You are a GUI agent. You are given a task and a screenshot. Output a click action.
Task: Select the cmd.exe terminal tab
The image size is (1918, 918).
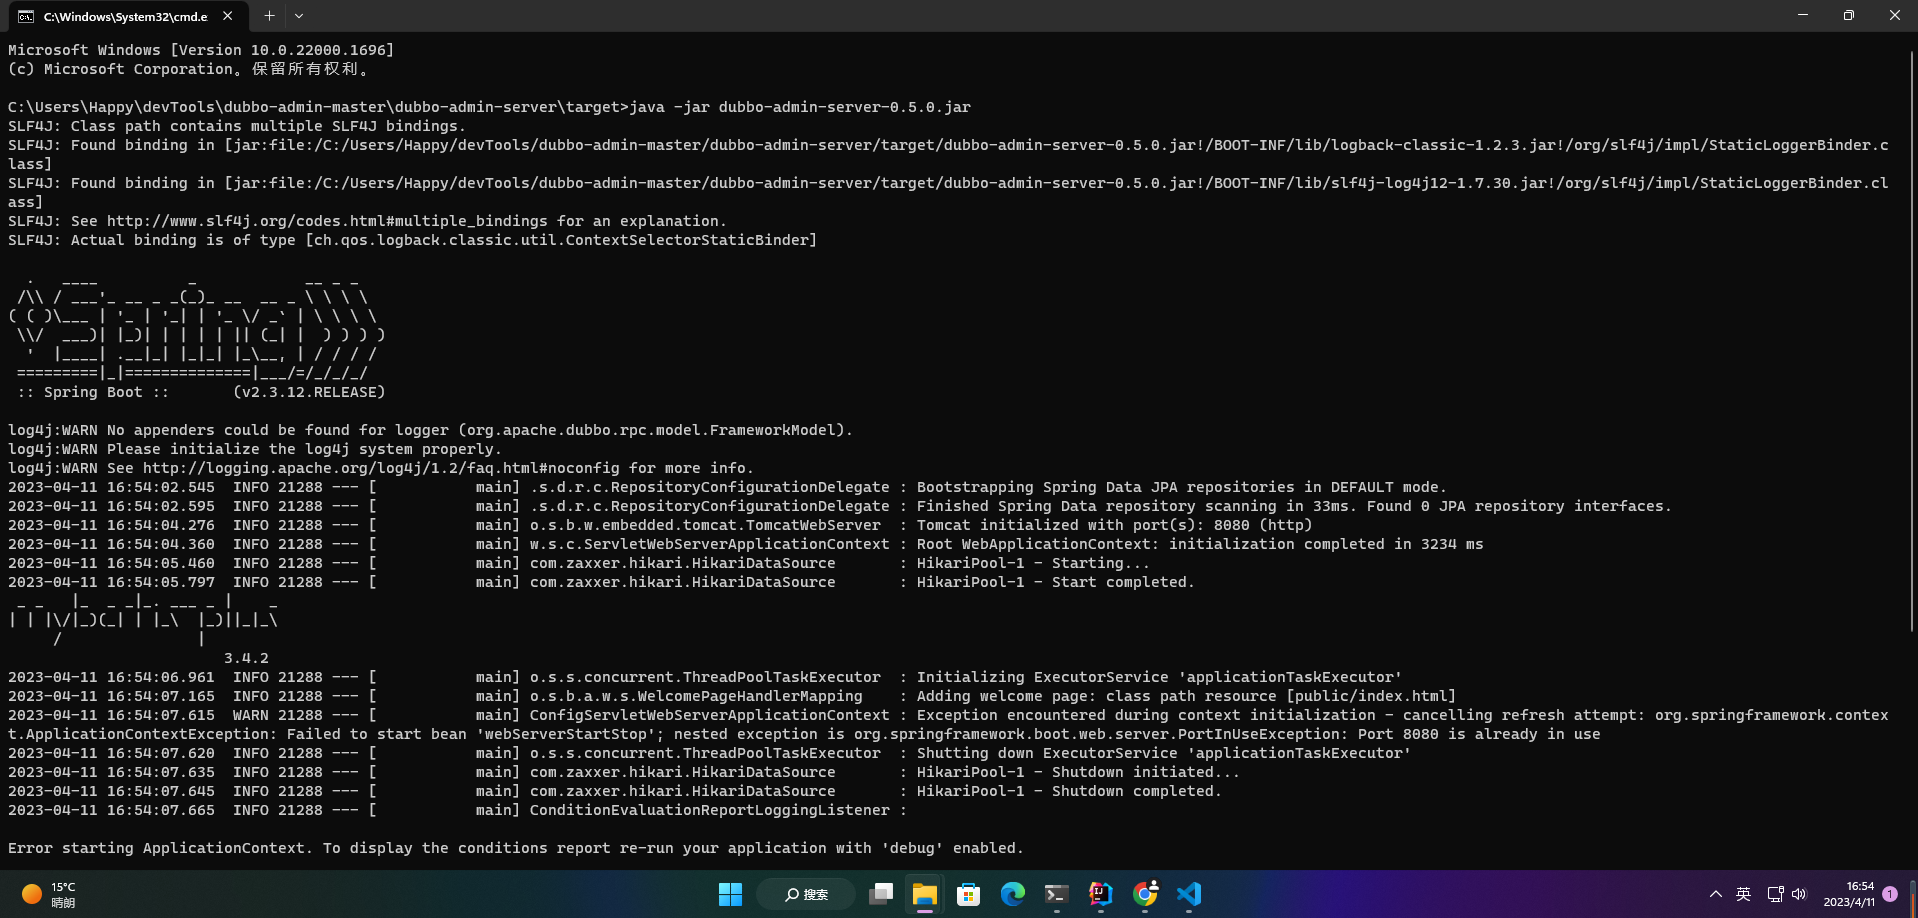126,16
